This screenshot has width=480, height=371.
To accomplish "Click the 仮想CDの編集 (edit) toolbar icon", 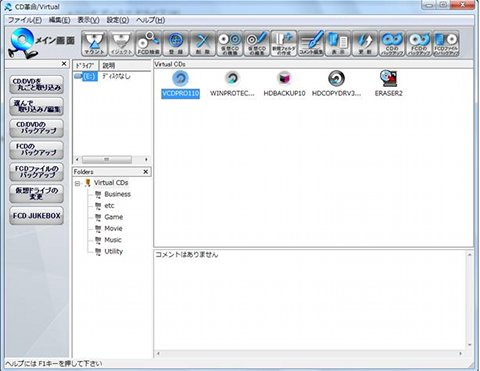I will click(x=257, y=43).
